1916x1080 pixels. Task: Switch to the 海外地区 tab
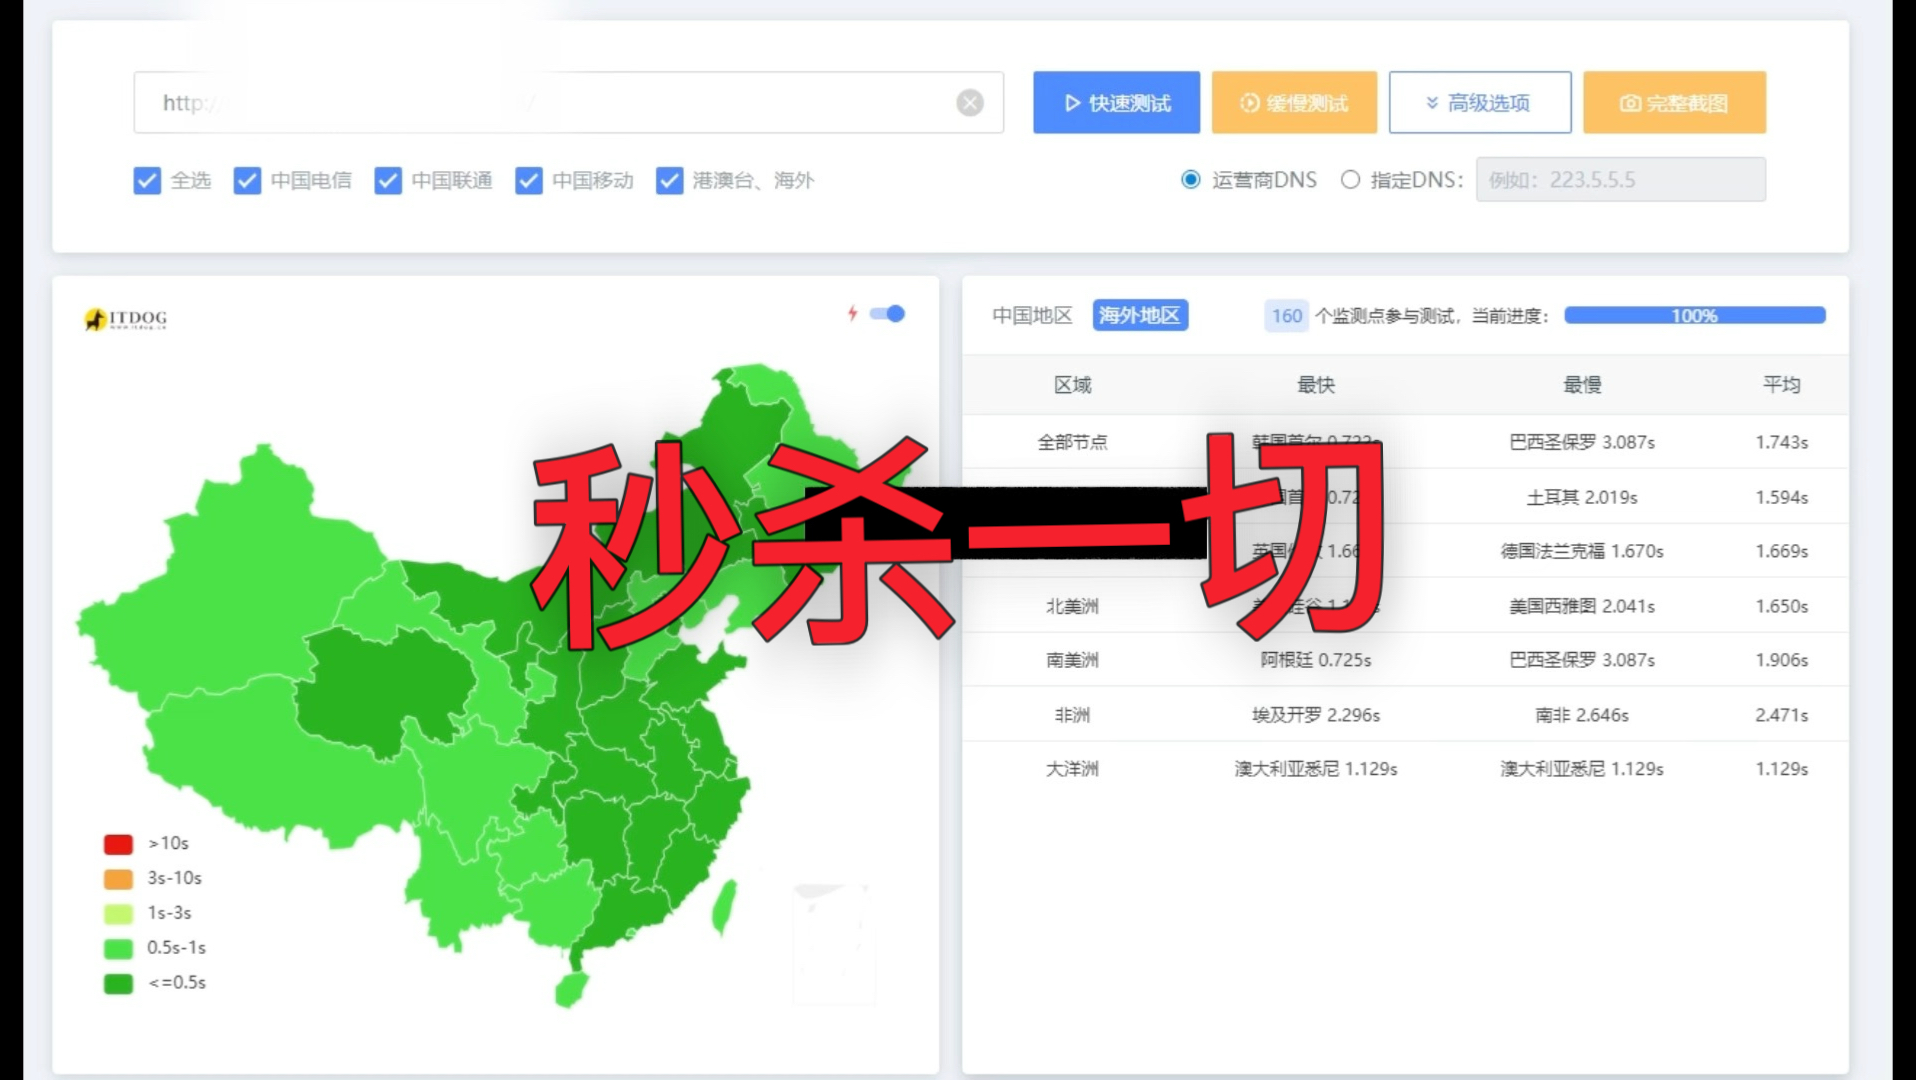pyautogui.click(x=1140, y=315)
